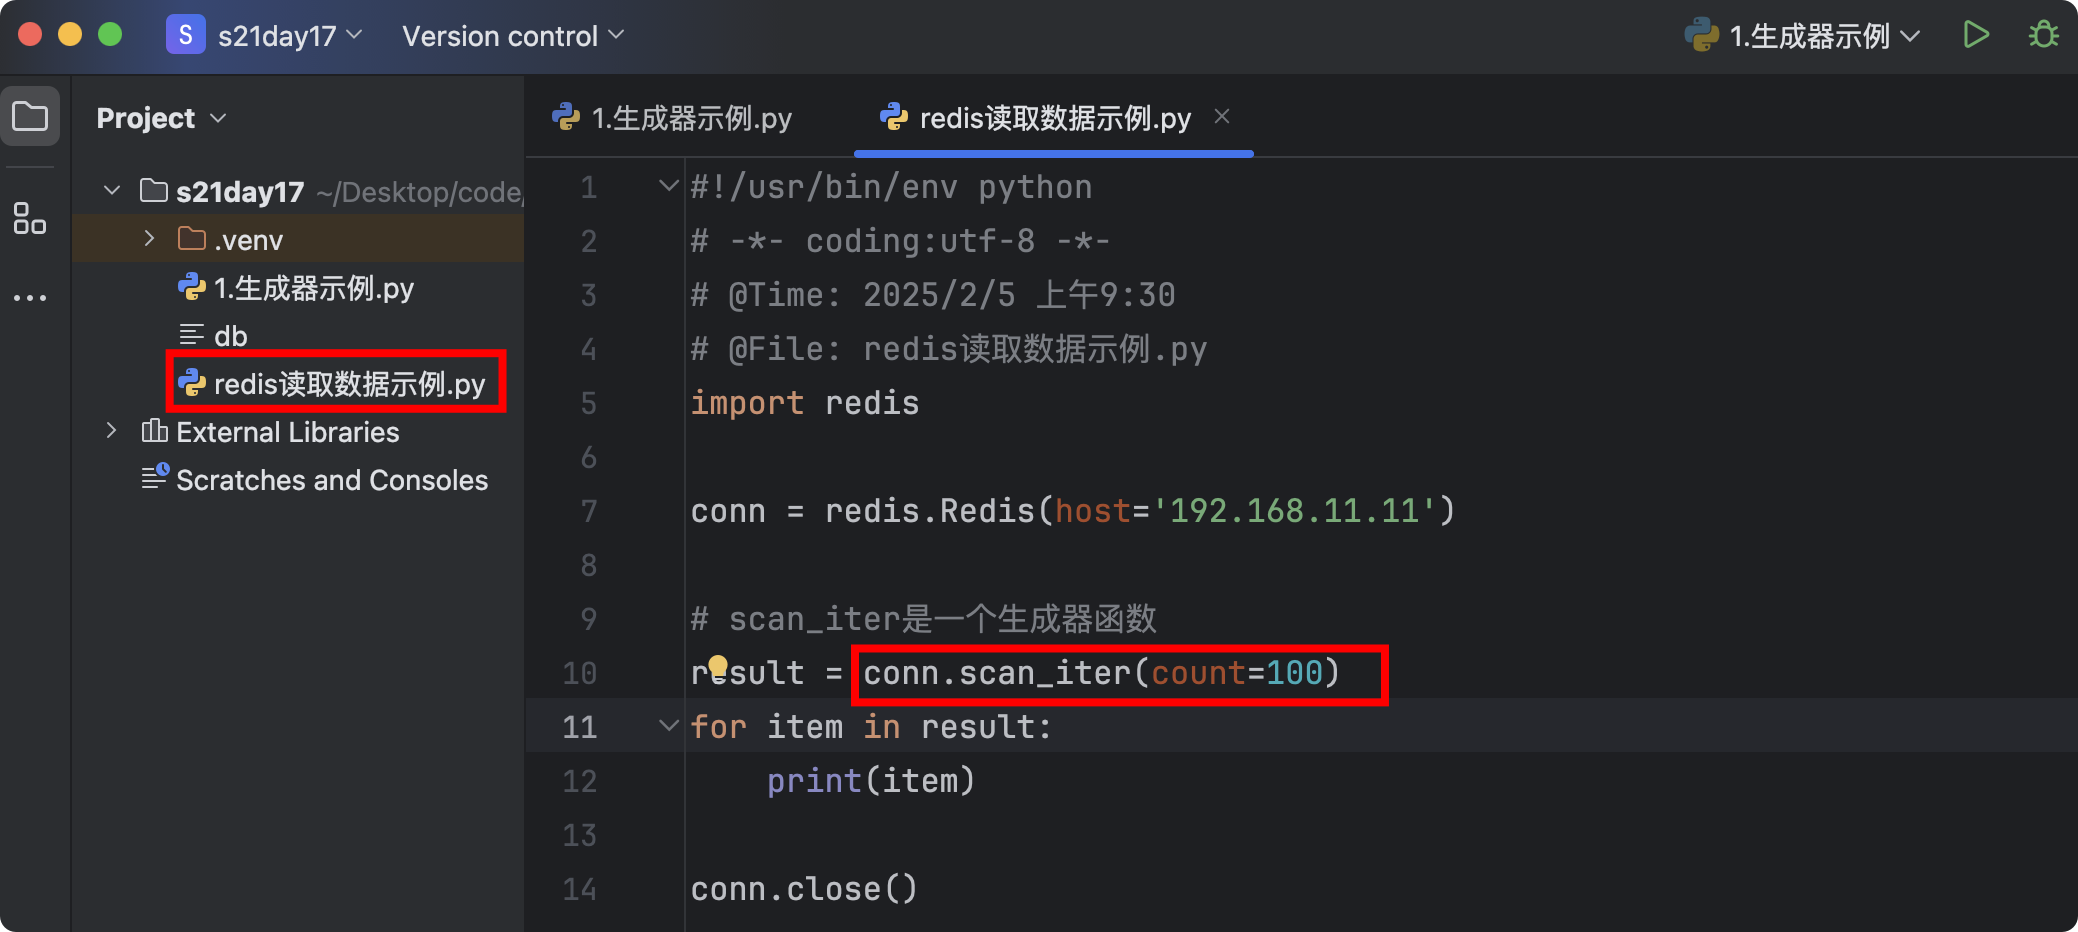Select 1.生成器示例.py in project tree

tap(296, 288)
